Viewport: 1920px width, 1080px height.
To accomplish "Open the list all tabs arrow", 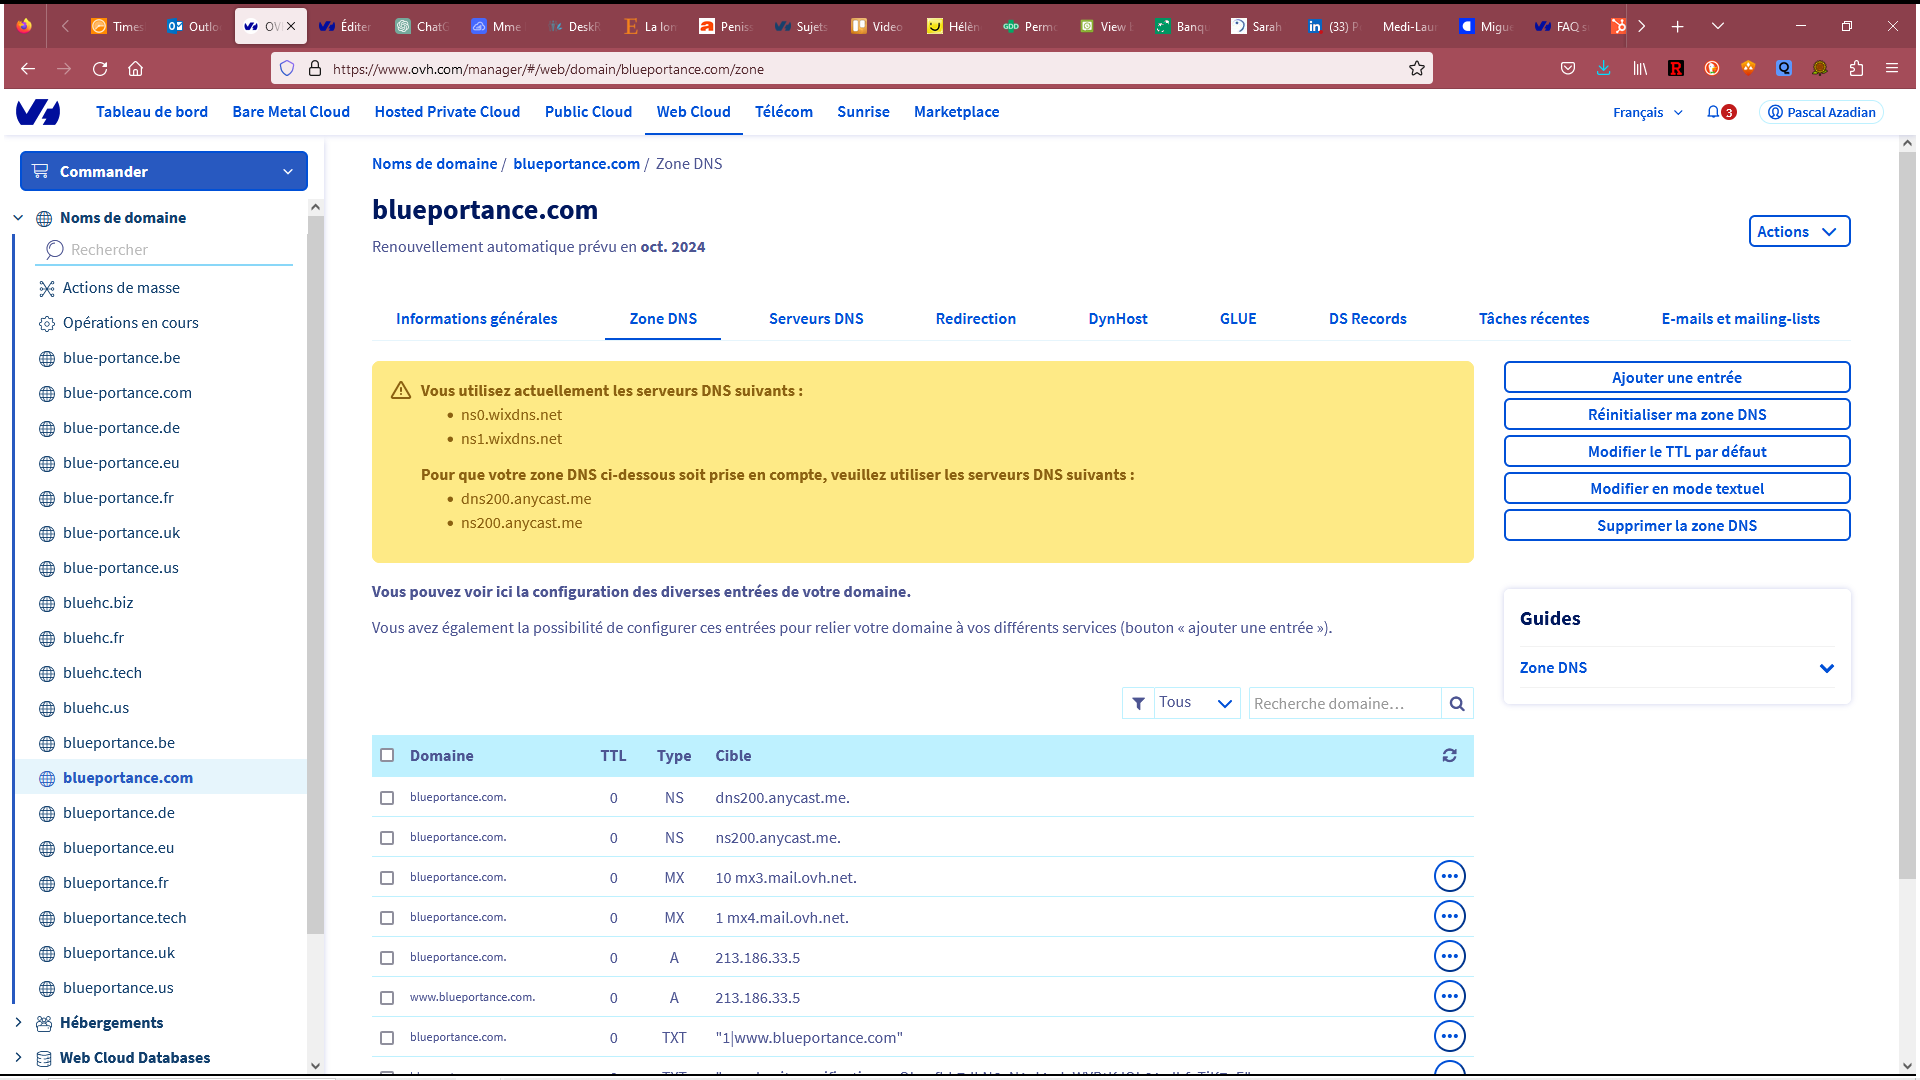I will tap(1718, 27).
